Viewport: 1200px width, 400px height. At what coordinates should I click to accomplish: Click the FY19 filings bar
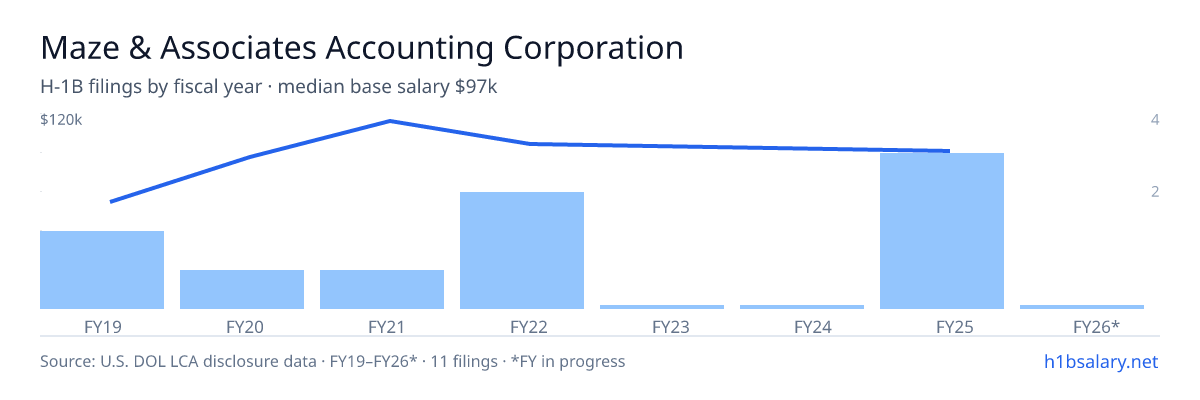[102, 270]
